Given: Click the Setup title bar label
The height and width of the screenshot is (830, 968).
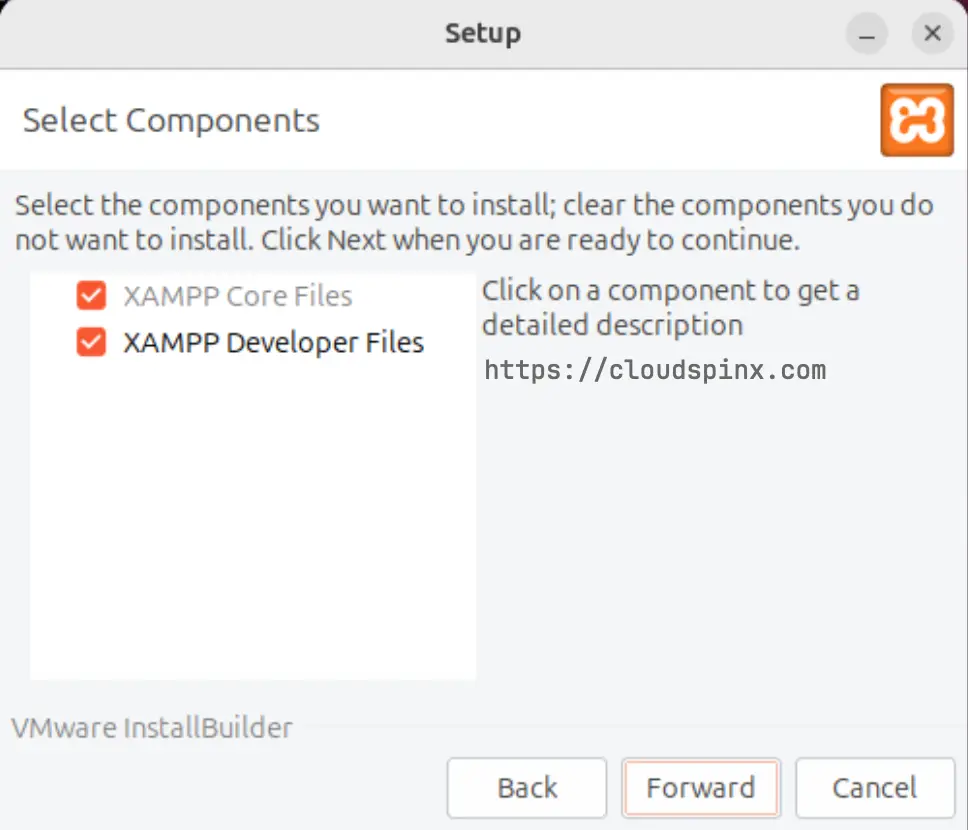Looking at the screenshot, I should [483, 33].
